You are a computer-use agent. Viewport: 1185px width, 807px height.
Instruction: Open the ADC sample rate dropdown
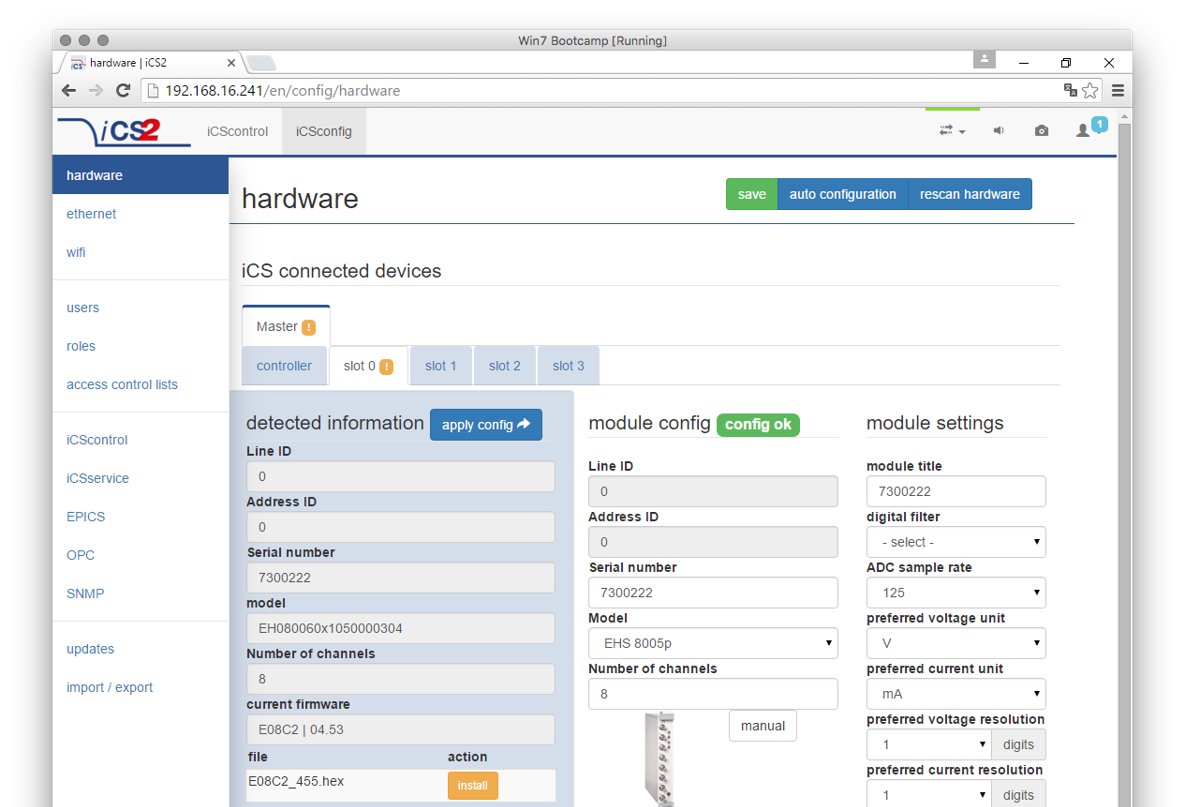955,593
